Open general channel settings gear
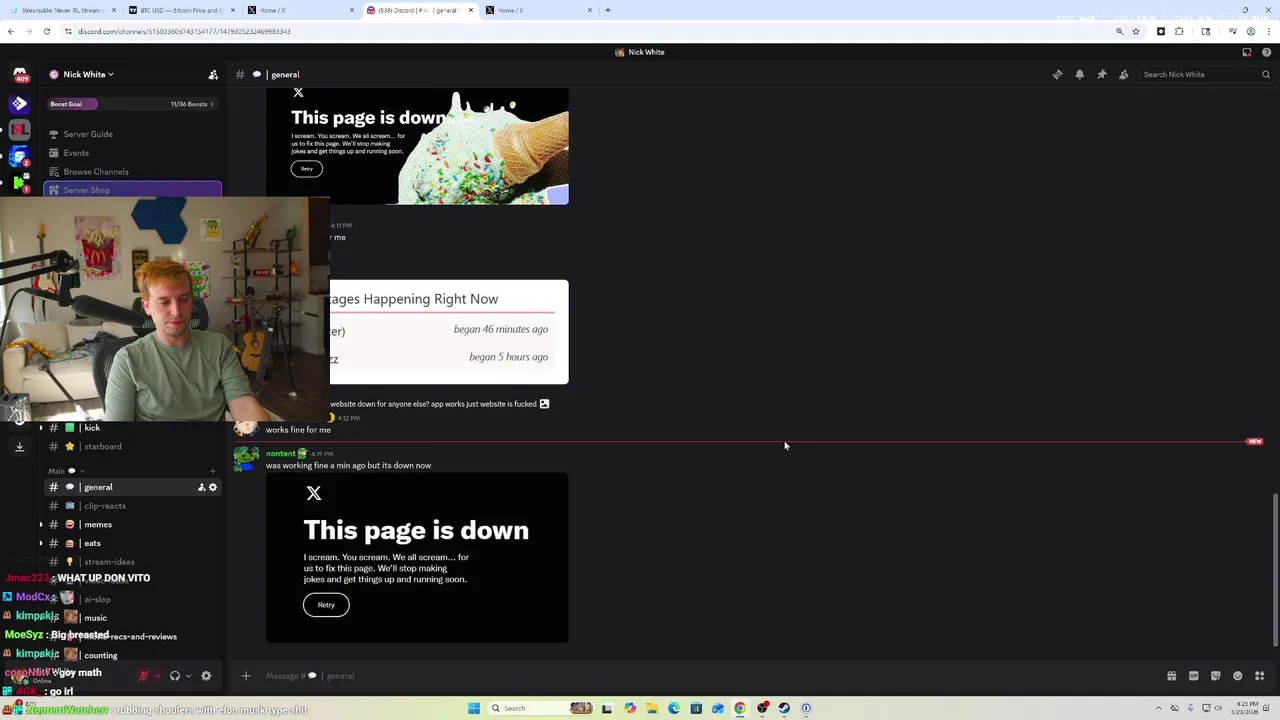Image resolution: width=1280 pixels, height=720 pixels. pyautogui.click(x=213, y=487)
